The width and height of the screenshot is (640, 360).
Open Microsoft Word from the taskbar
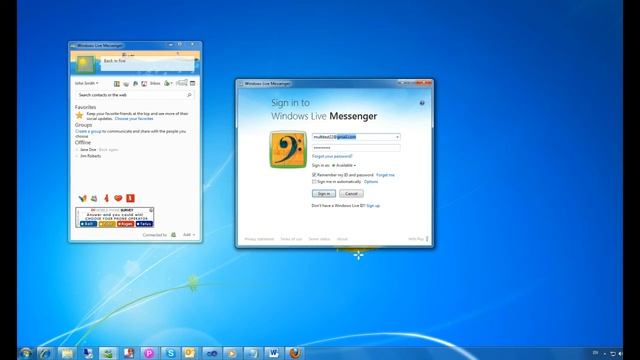pyautogui.click(x=273, y=353)
